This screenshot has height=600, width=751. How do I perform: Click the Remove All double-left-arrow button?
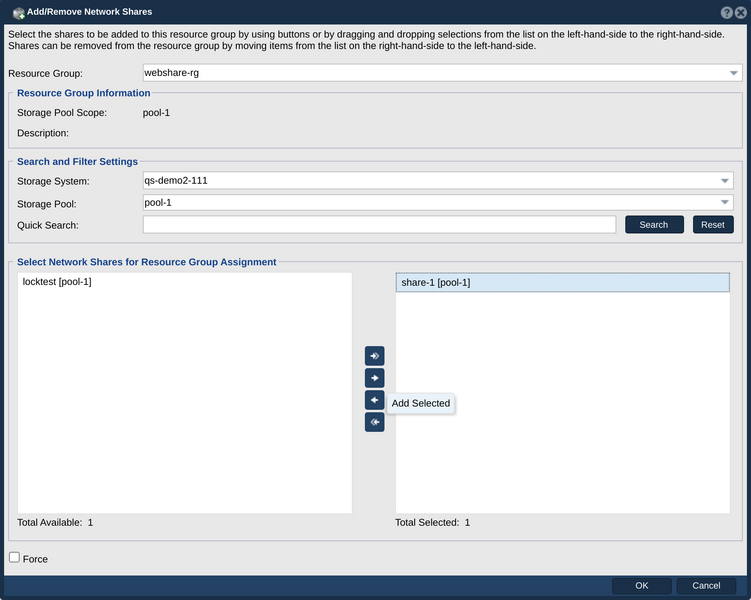point(375,422)
